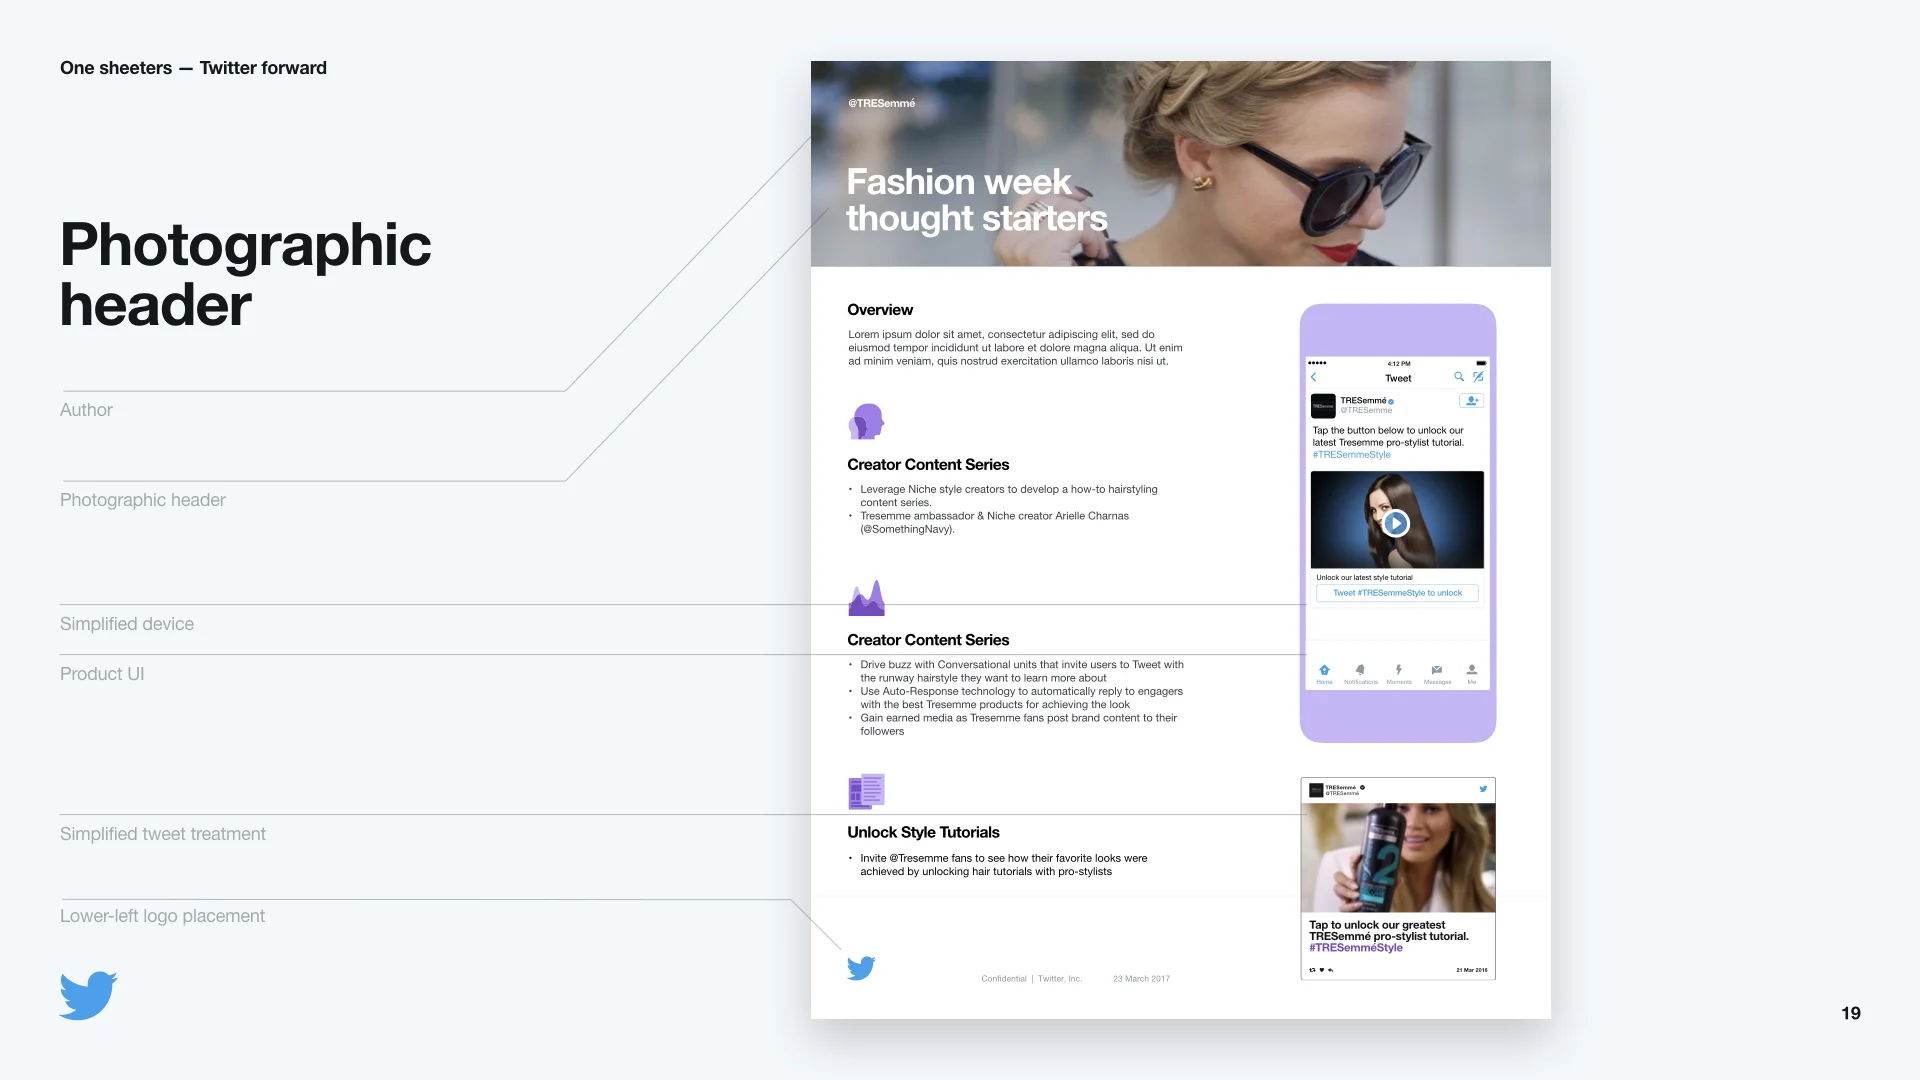Click the follow user button on TRESemmé tweet

pyautogui.click(x=1471, y=401)
